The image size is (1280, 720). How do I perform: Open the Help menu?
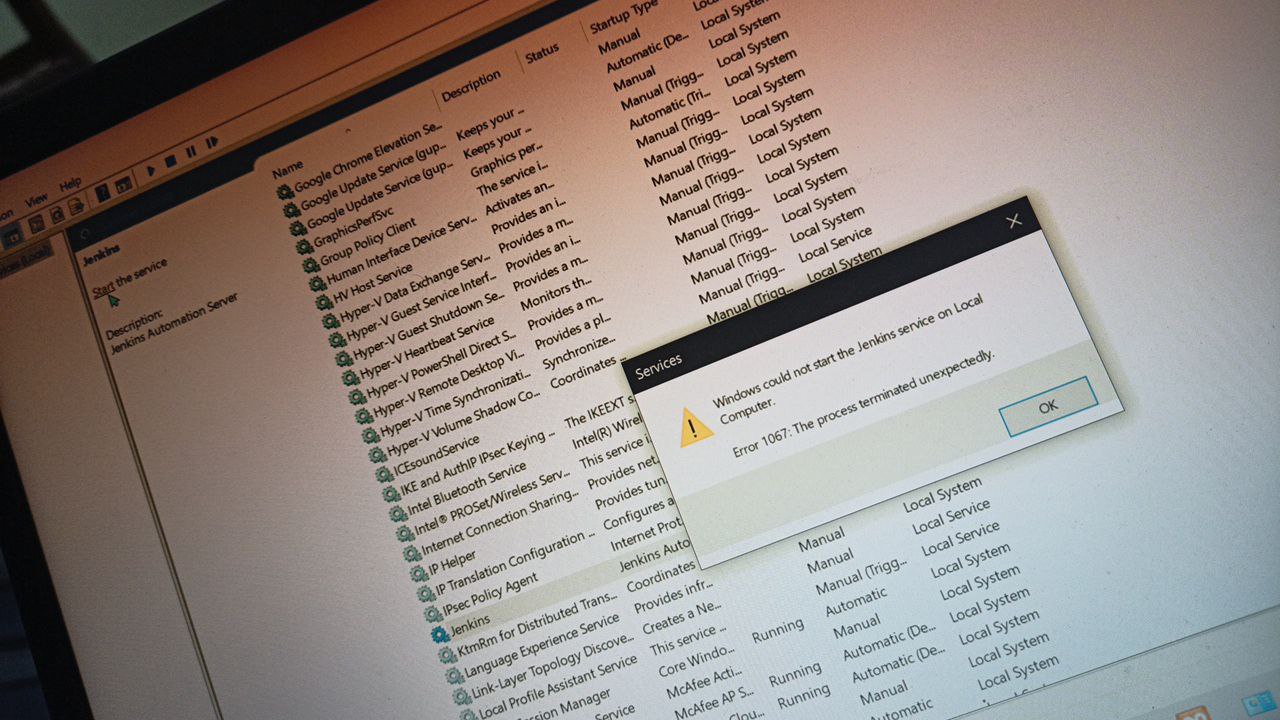coord(70,184)
